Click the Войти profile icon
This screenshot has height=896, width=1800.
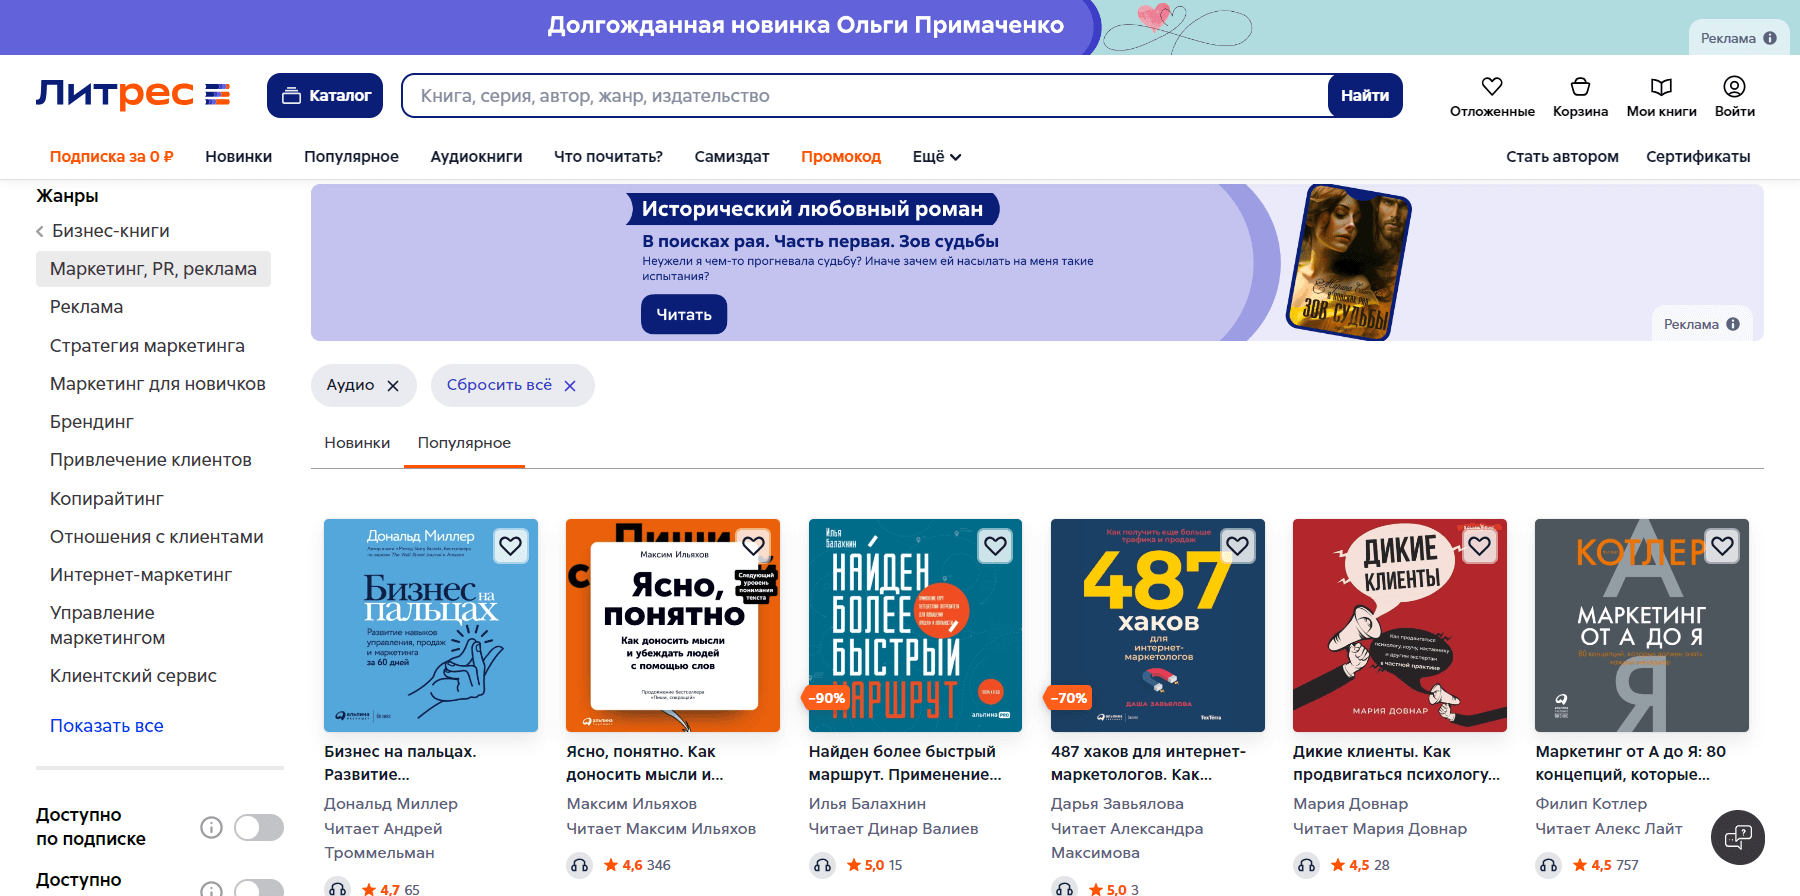click(x=1734, y=87)
